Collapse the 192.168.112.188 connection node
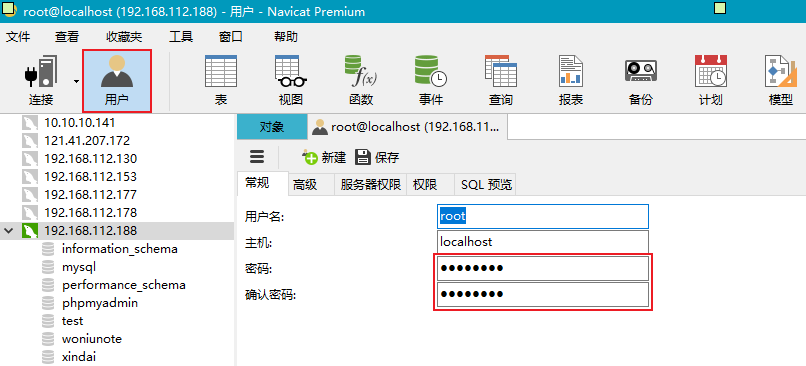Image resolution: width=806 pixels, height=366 pixels. (x=9, y=231)
